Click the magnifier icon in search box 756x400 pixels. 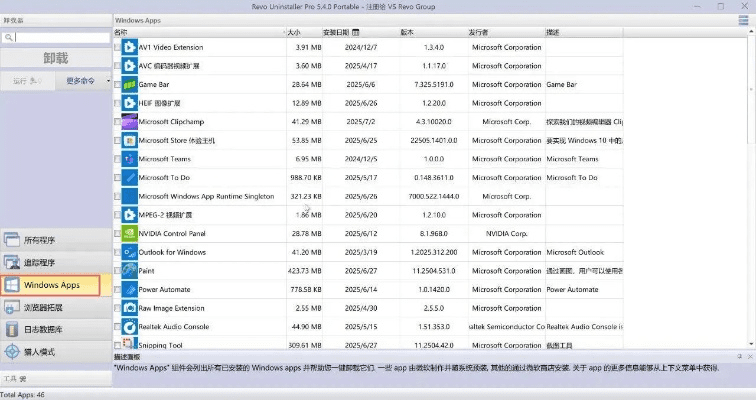point(8,37)
